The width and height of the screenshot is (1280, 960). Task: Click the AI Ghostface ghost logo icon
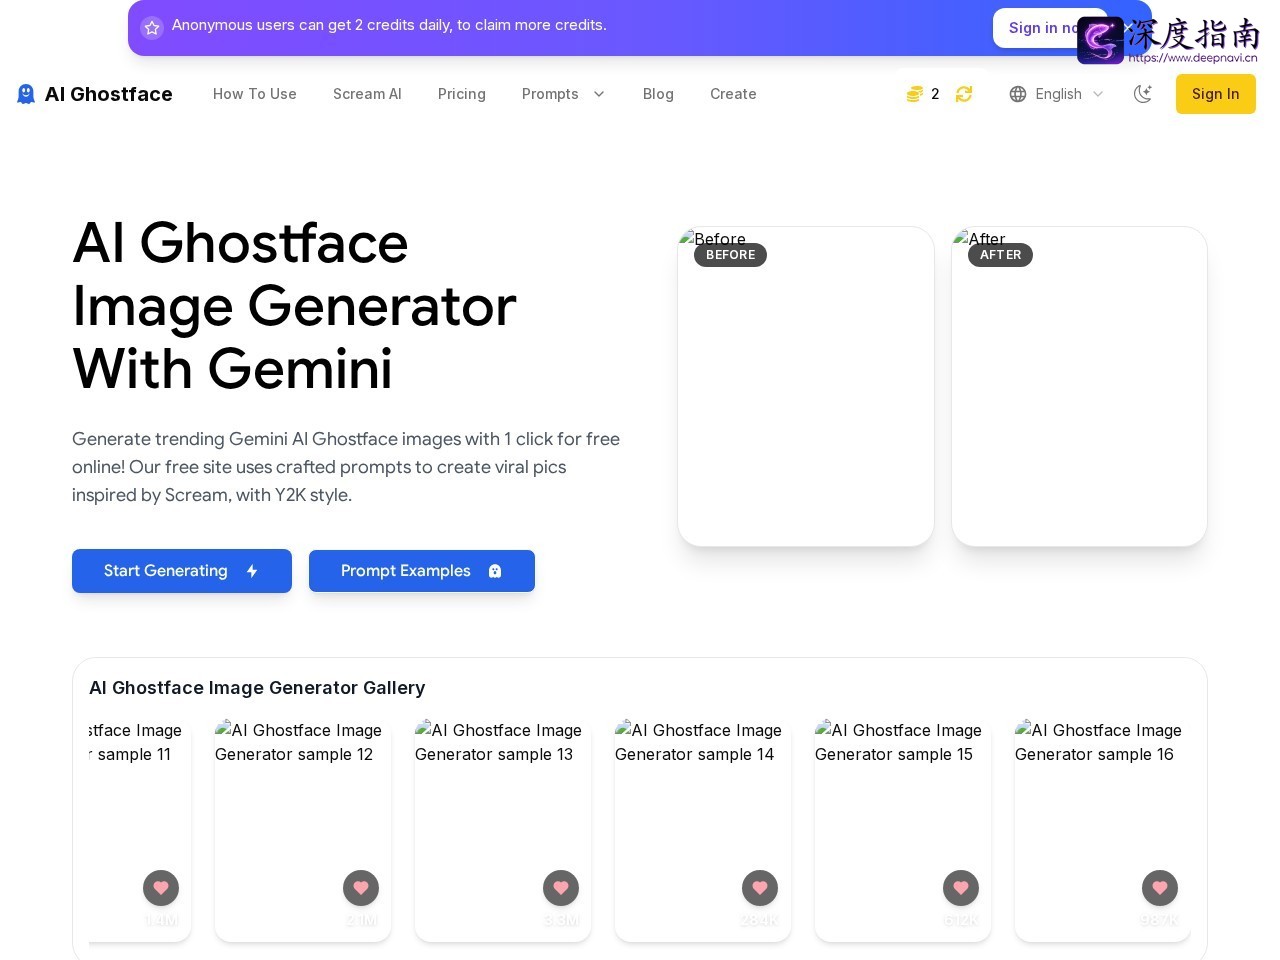[x=26, y=94]
